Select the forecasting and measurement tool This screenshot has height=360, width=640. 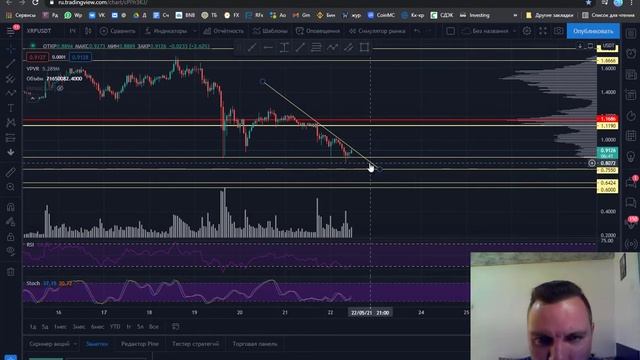click(11, 138)
